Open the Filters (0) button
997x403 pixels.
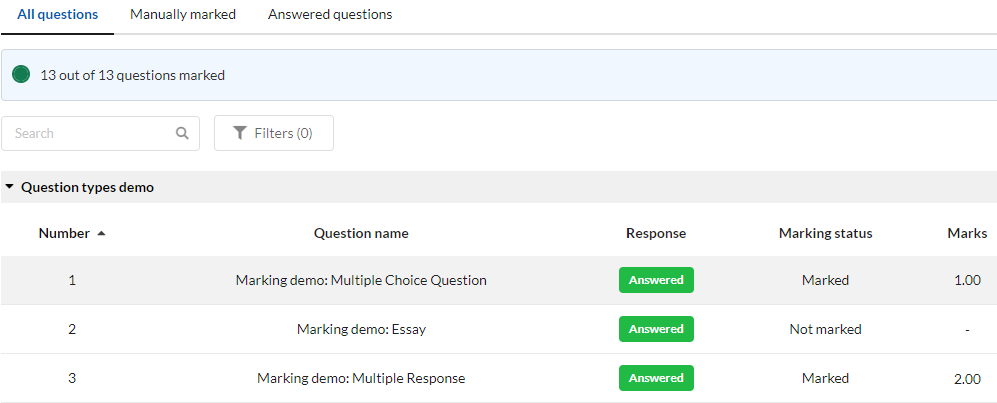[x=273, y=133]
